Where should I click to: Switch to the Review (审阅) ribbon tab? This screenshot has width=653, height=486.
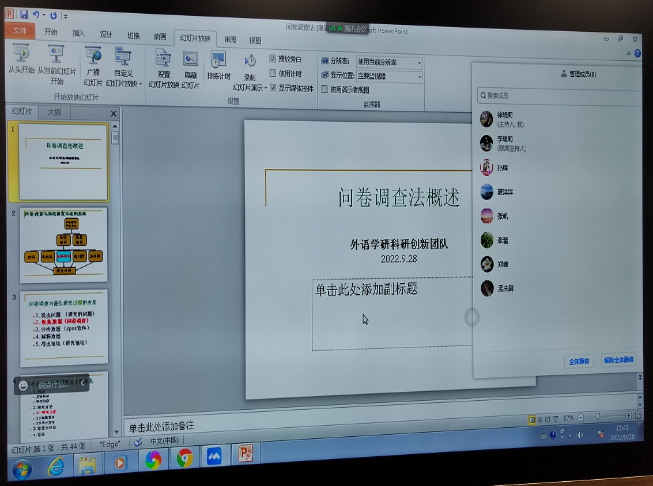pyautogui.click(x=230, y=40)
